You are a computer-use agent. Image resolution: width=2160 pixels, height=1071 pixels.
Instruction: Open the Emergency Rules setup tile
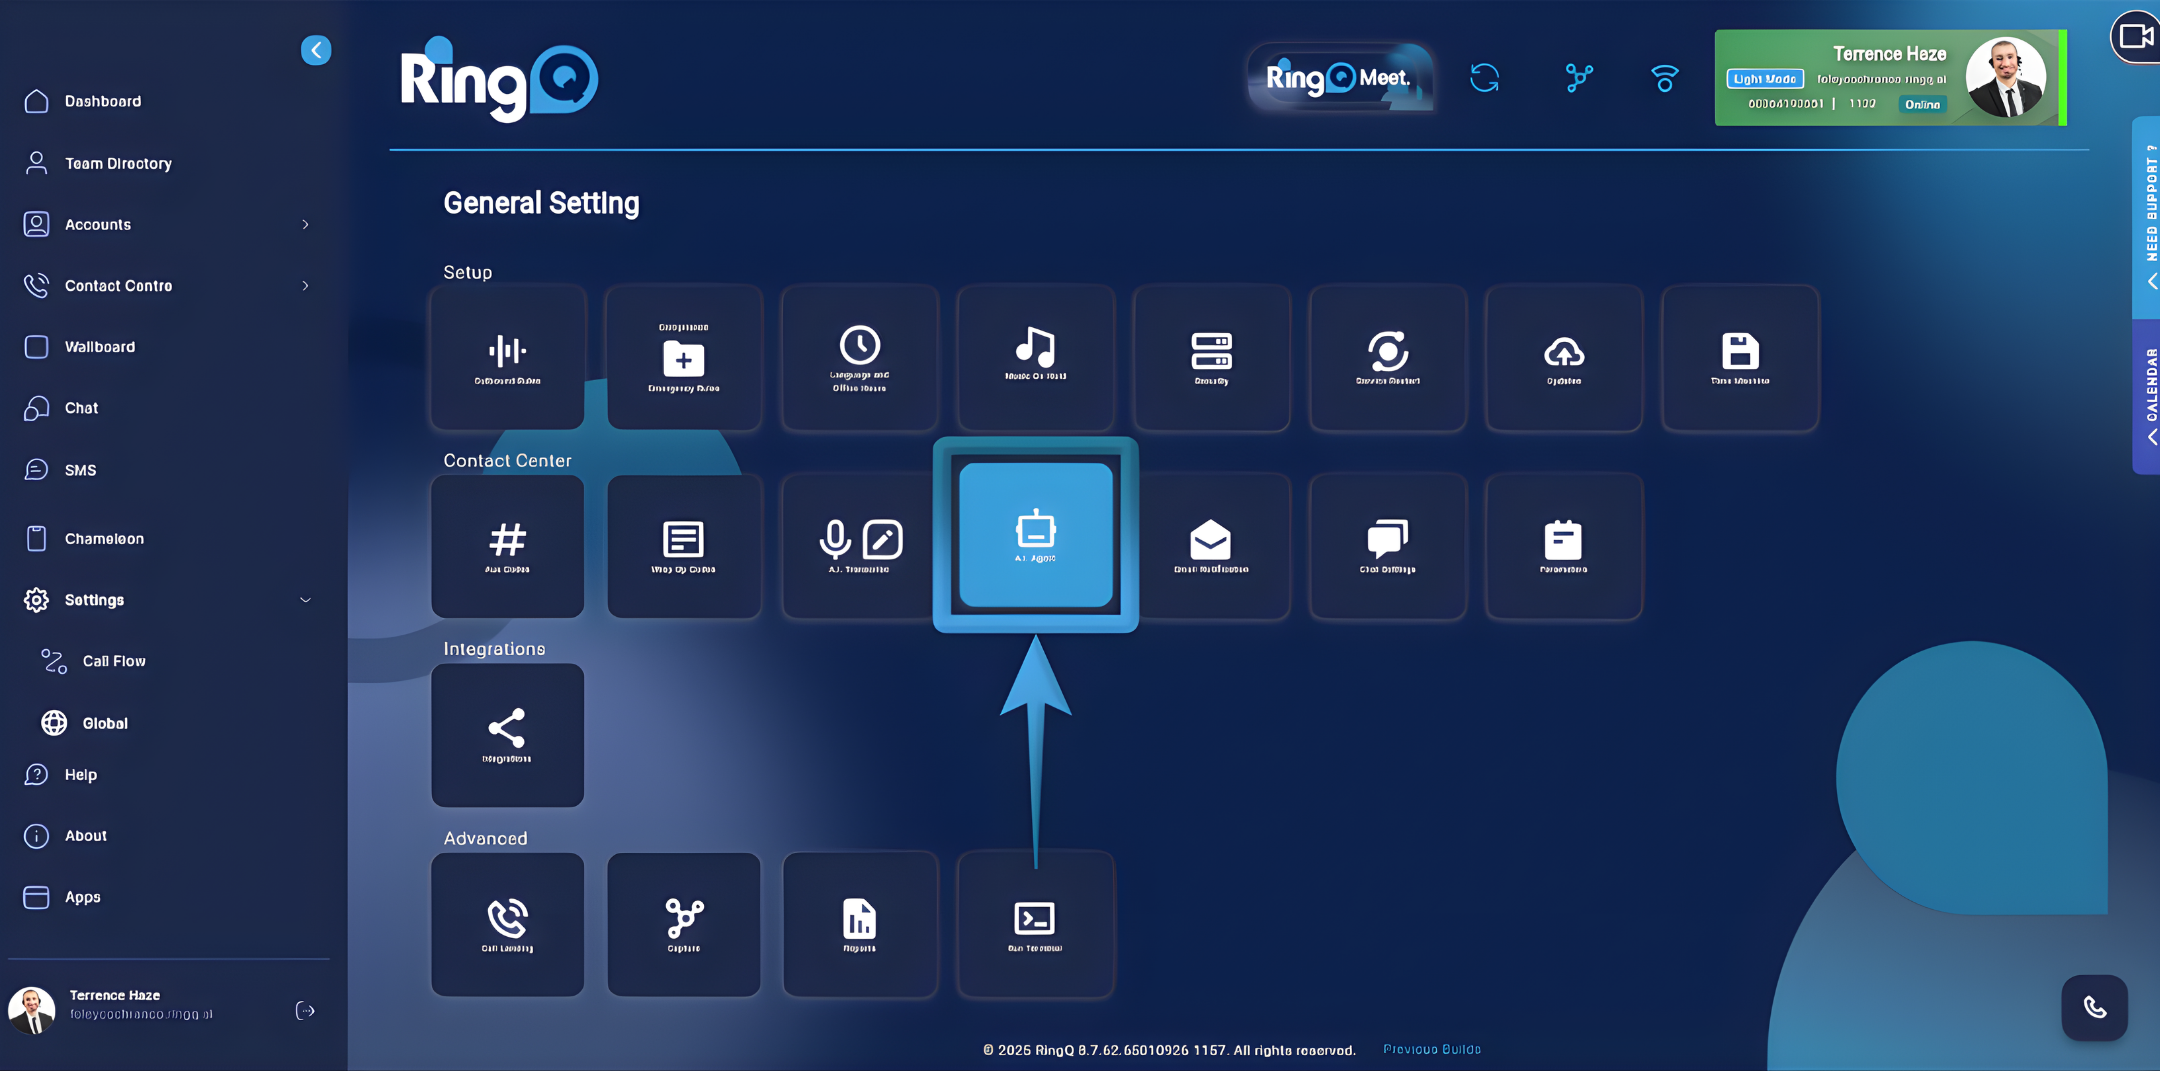point(683,357)
